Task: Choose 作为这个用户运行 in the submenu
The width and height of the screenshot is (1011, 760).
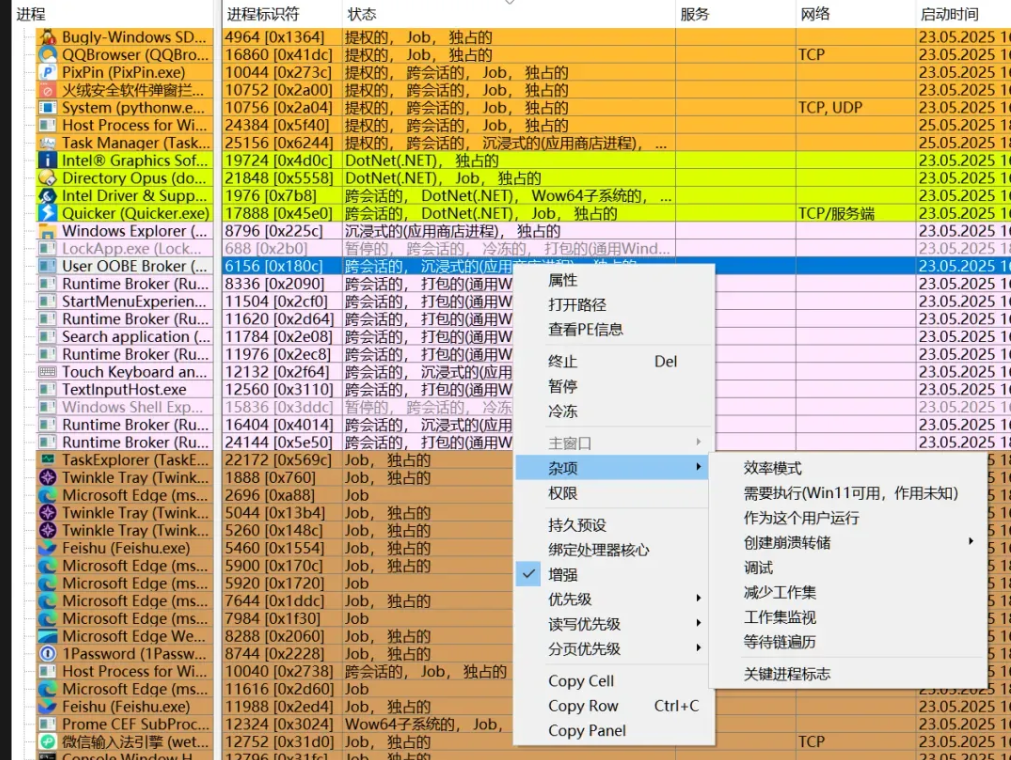Action: pos(848,518)
